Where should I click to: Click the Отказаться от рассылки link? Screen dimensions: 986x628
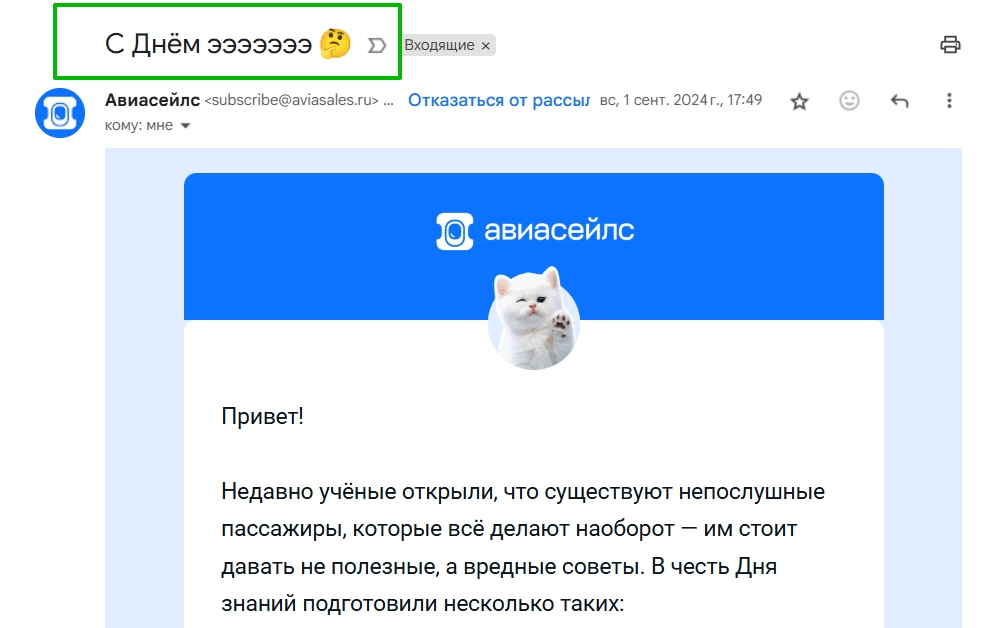pos(499,101)
